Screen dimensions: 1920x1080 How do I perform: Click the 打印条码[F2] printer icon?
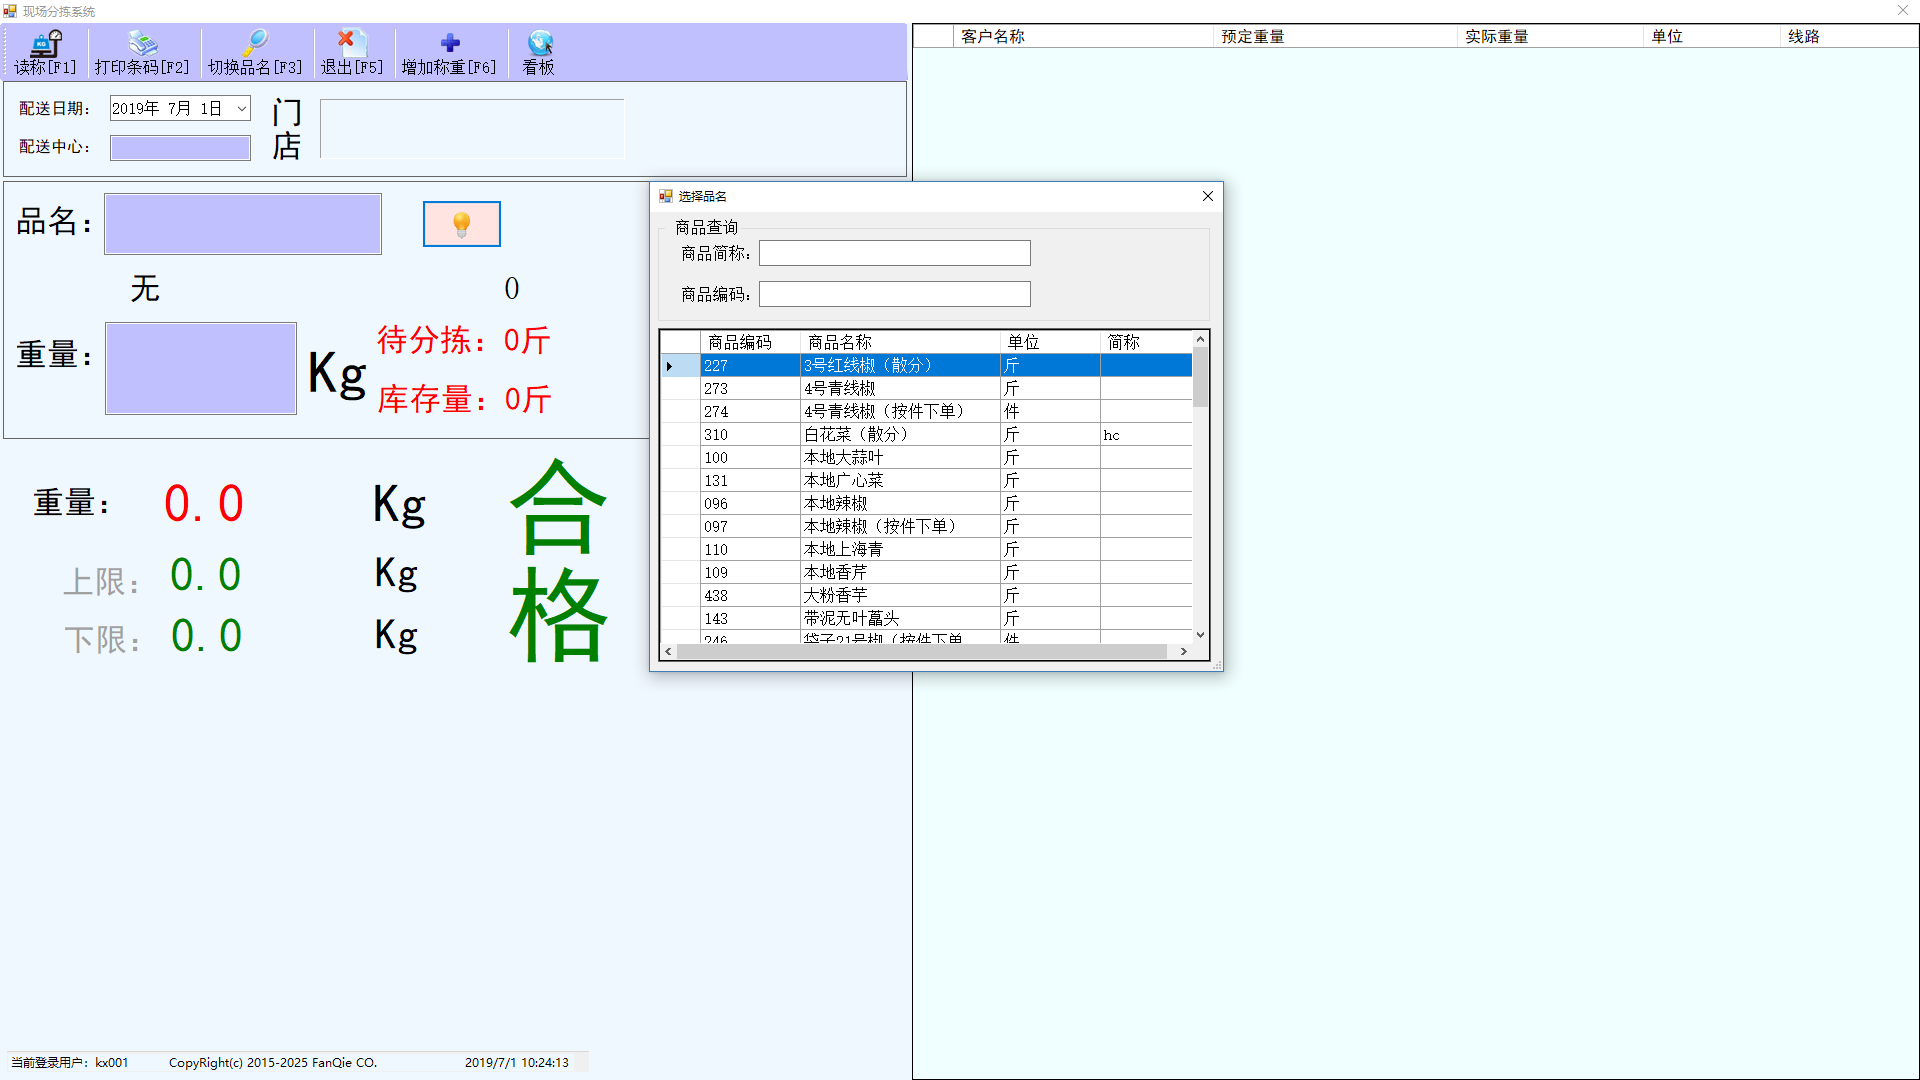tap(142, 43)
